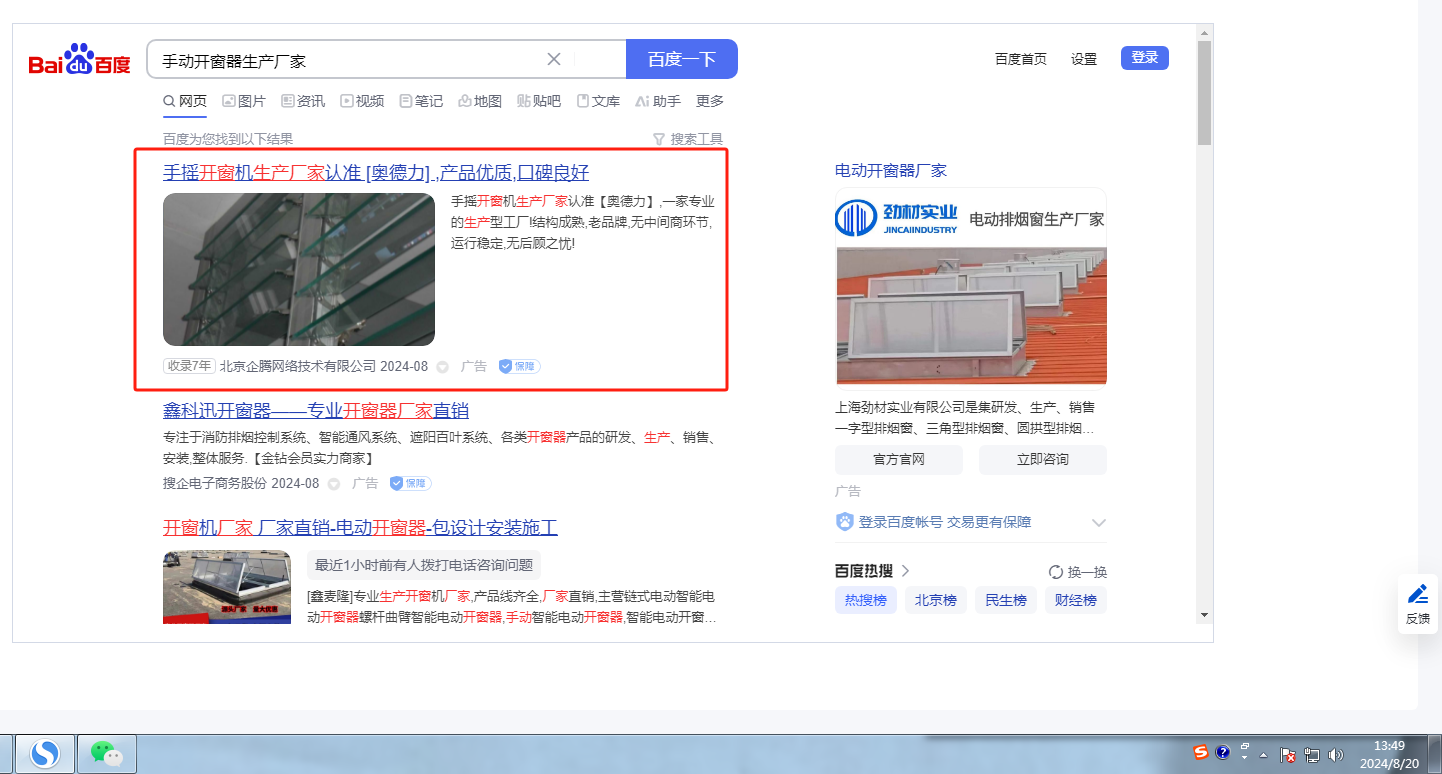Select the 财经榜 hot list tab
This screenshot has width=1442, height=774.
tap(1076, 600)
